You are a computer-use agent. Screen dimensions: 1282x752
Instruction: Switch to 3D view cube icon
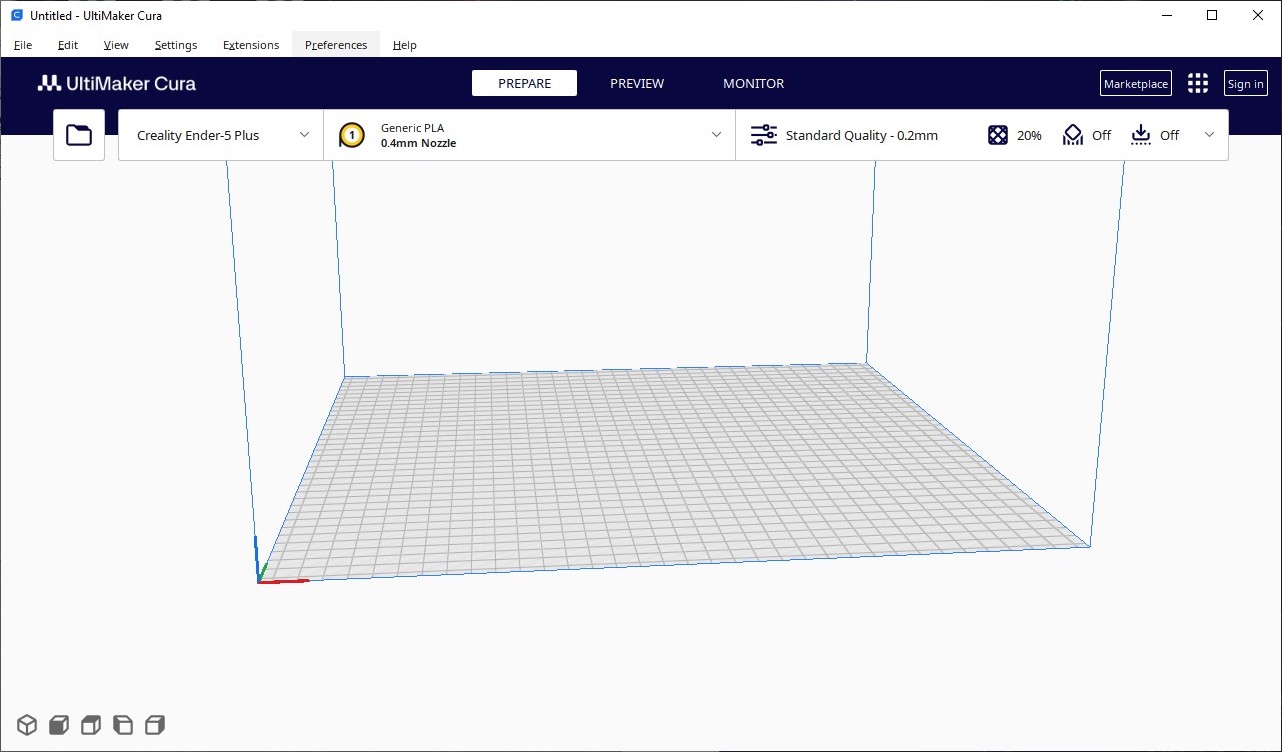pyautogui.click(x=26, y=725)
